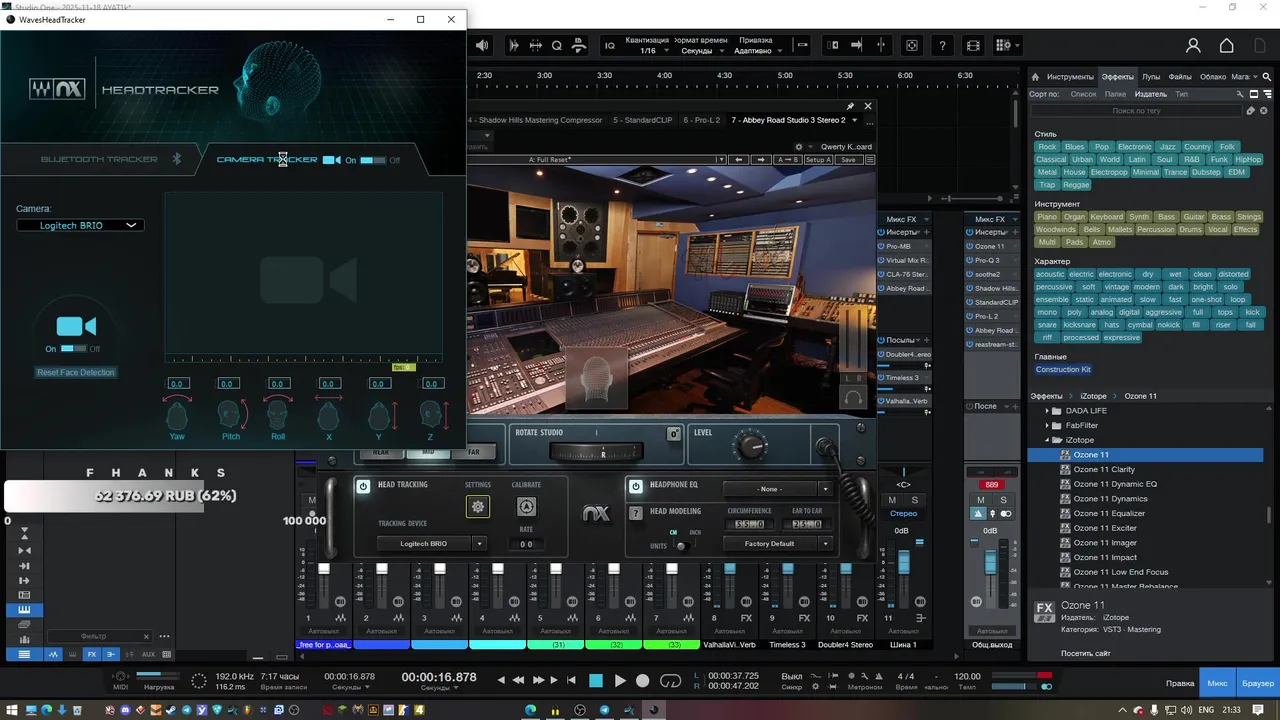The height and width of the screenshot is (720, 1280).
Task: Open the video player film icon in toolbar
Action: (x=973, y=45)
